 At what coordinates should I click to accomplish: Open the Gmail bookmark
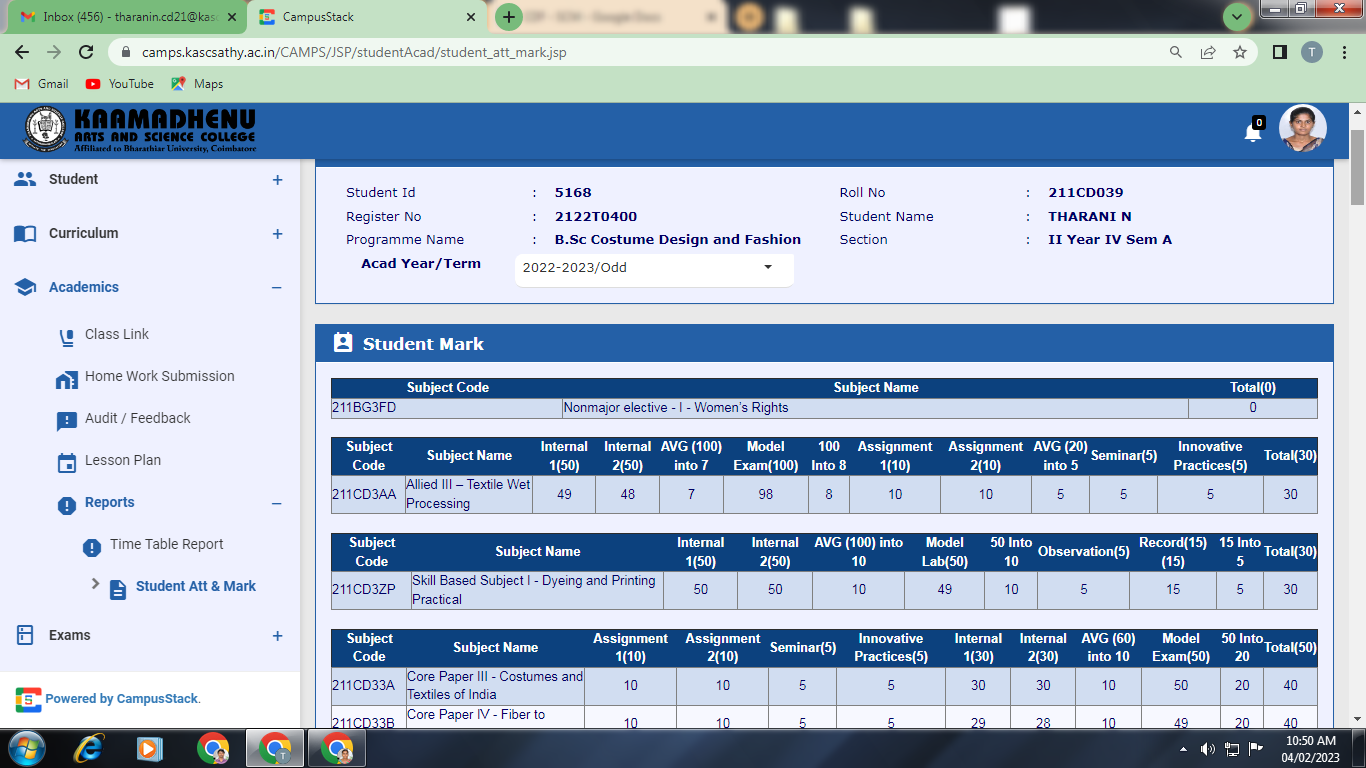tap(42, 84)
